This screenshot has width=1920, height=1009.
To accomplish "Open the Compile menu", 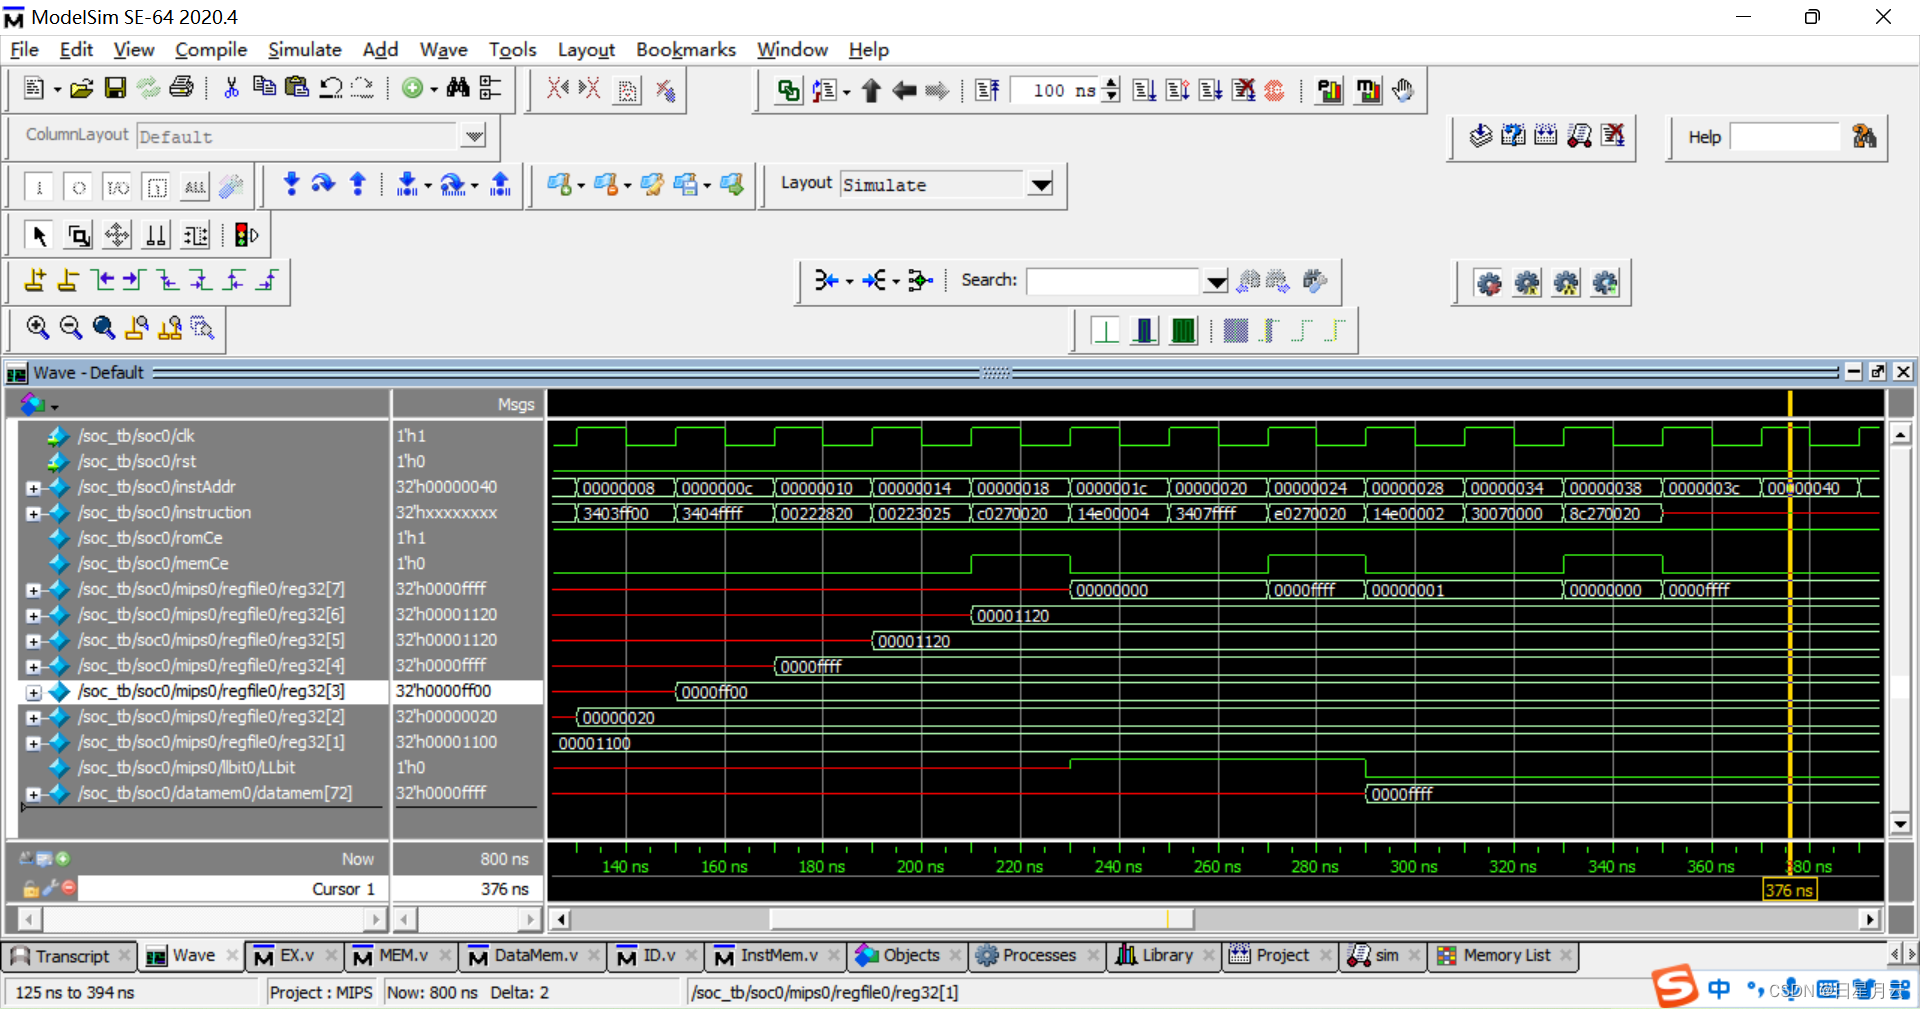I will 210,49.
